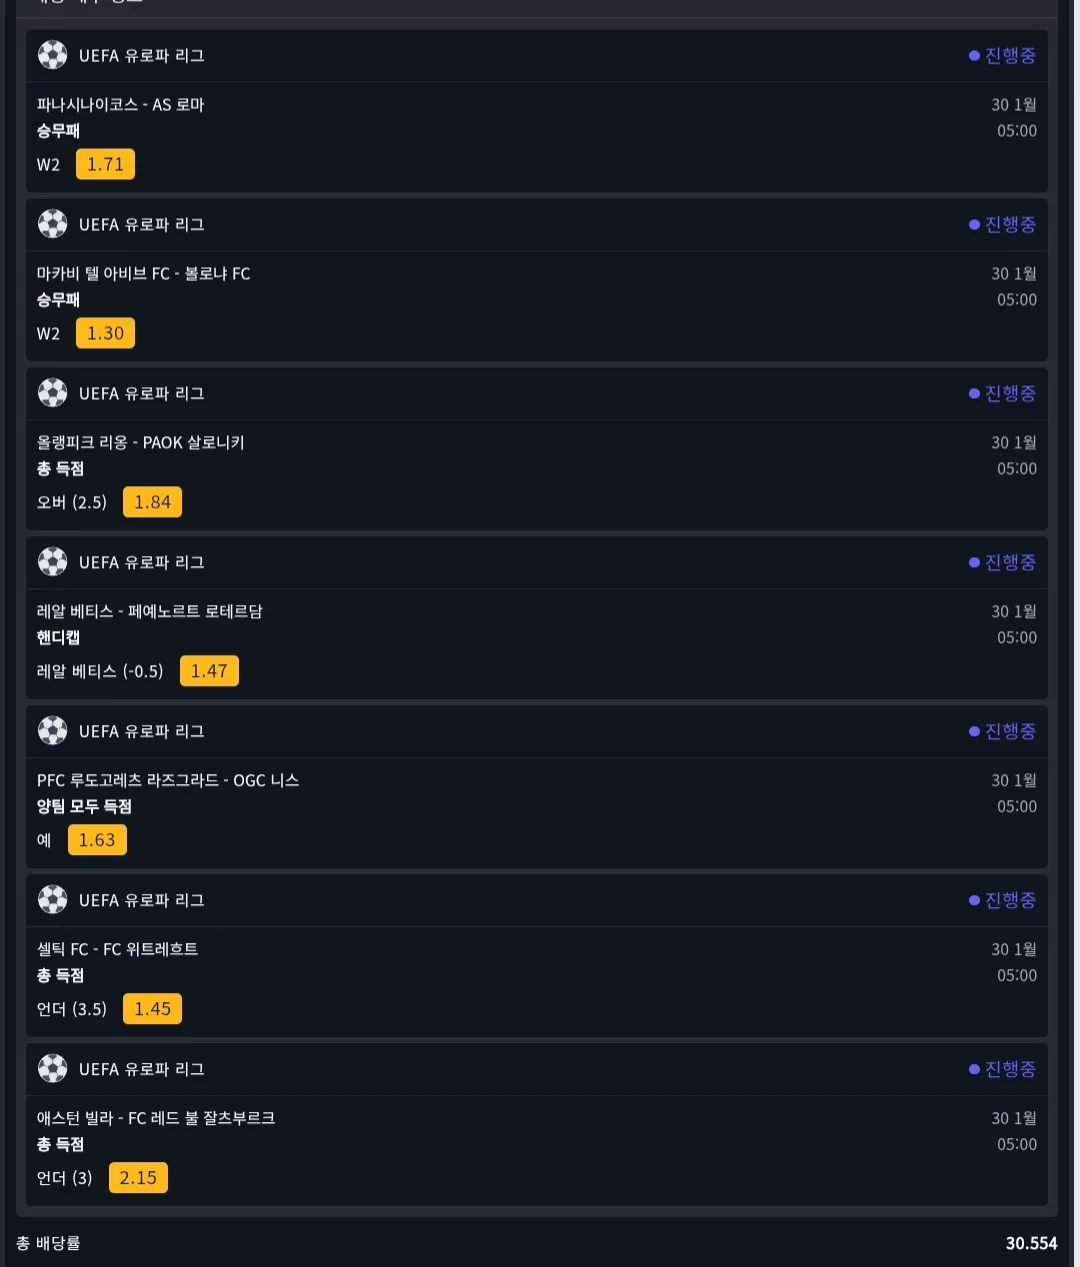The height and width of the screenshot is (1267, 1080).
Task: Click the soccer ball icon for 셀틱 FC match
Action: 52,900
